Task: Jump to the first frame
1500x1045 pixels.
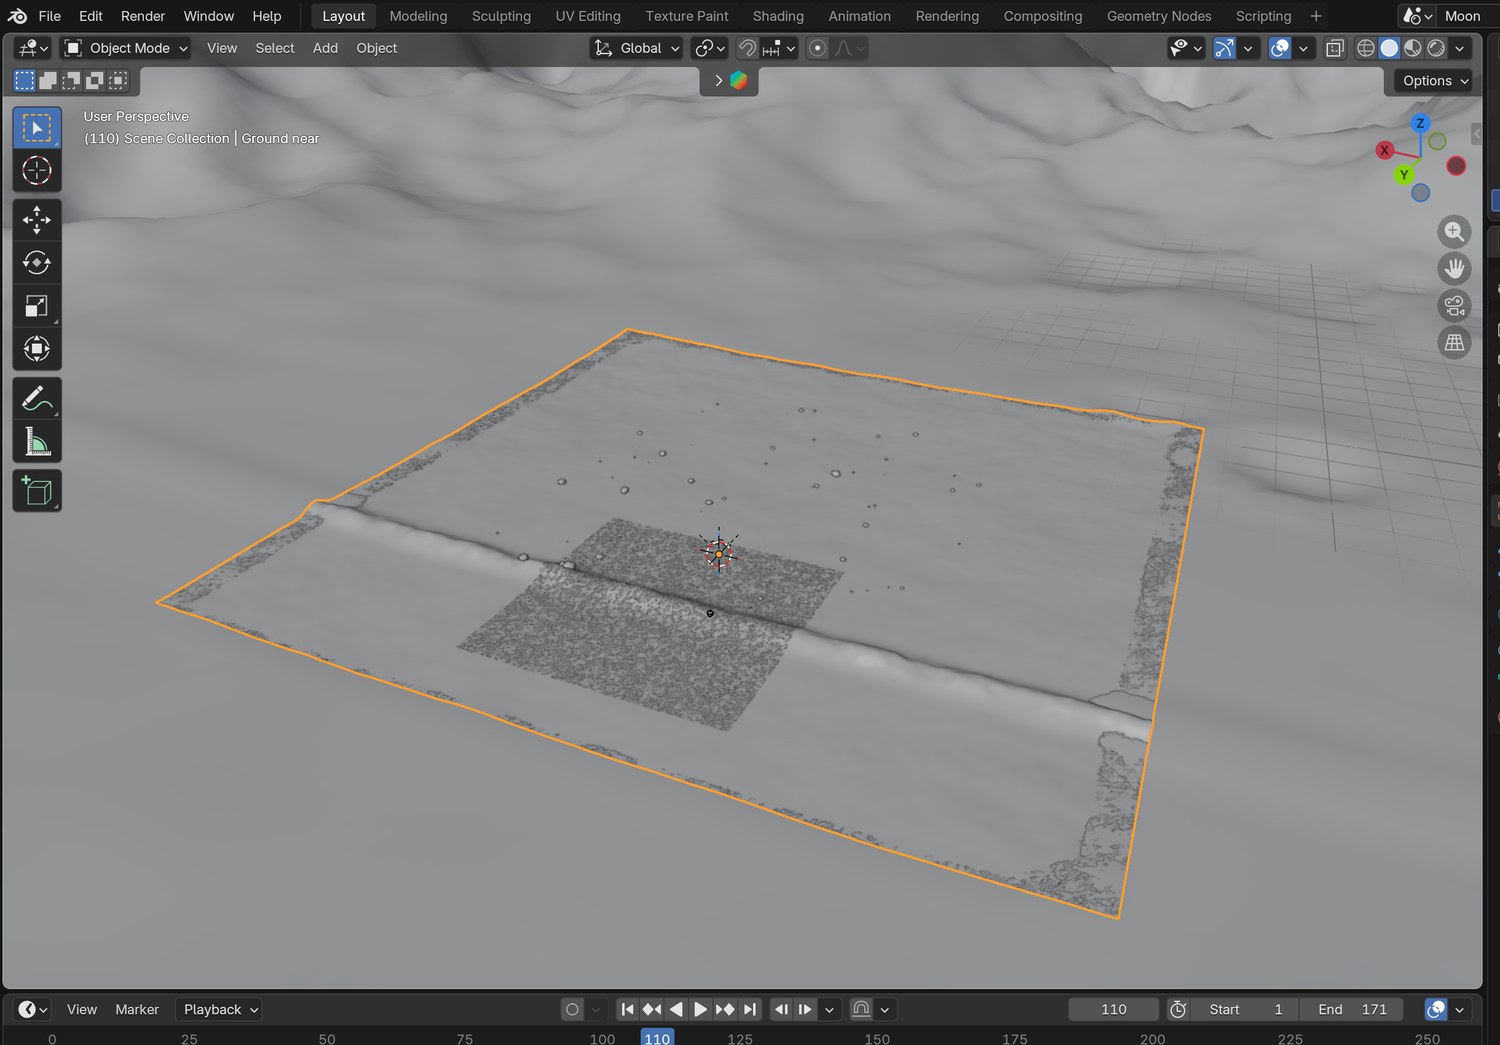Action: pos(627,1009)
